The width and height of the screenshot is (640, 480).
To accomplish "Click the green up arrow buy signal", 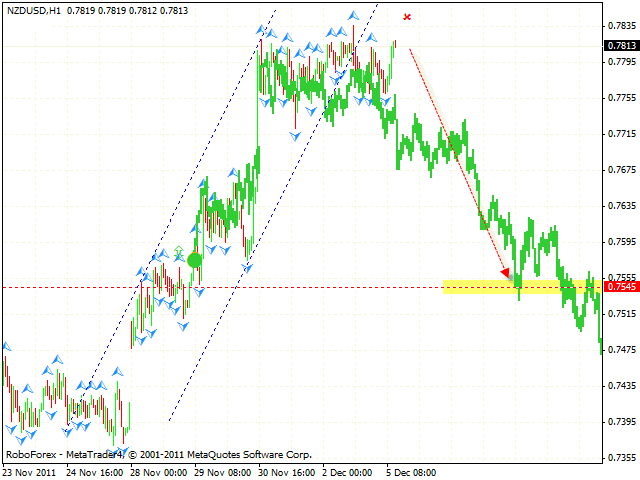I will pos(179,250).
